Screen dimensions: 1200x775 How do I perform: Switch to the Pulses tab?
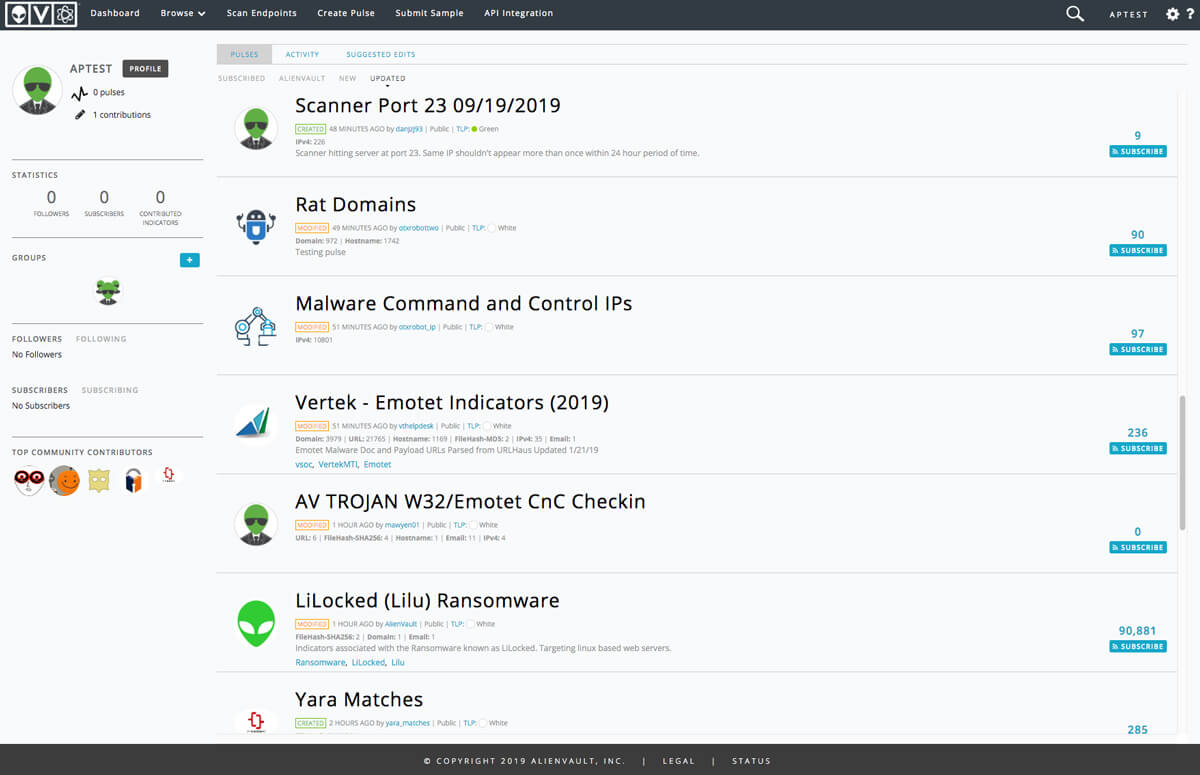tap(244, 55)
